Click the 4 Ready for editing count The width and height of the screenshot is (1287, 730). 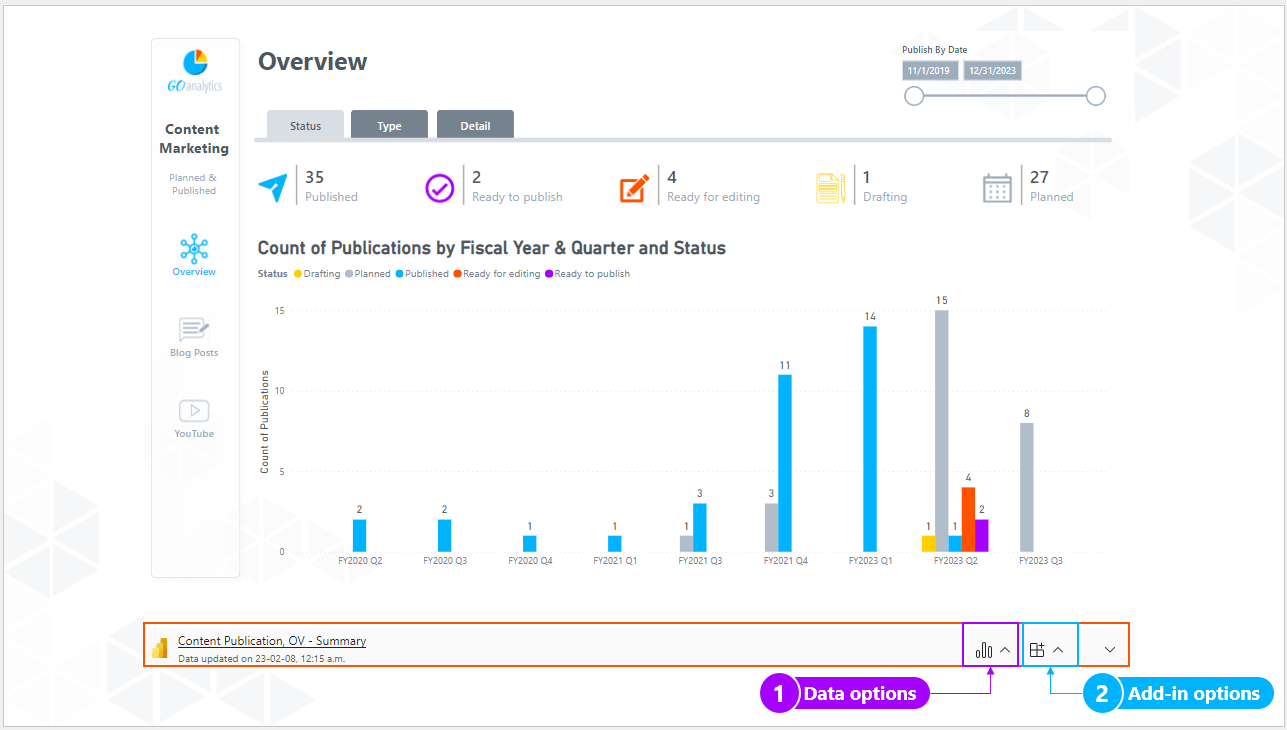pos(672,177)
